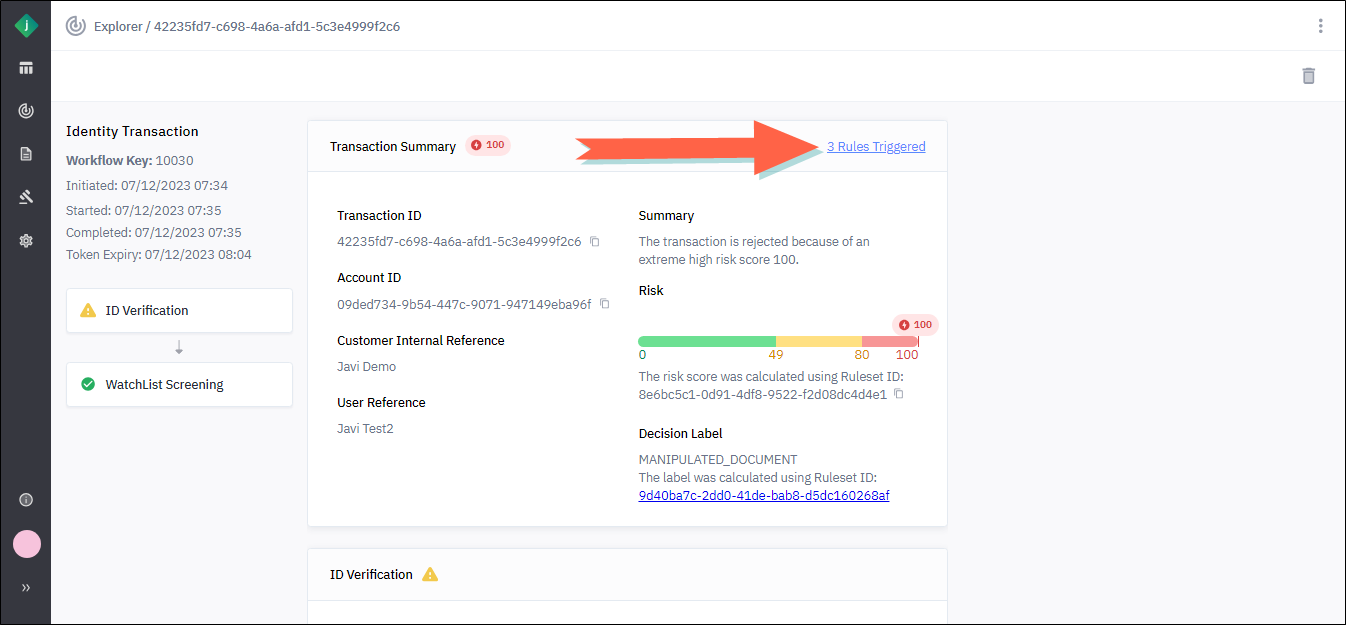Open the decision label Ruleset ID link
Image resolution: width=1346 pixels, height=625 pixels.
pyautogui.click(x=764, y=496)
